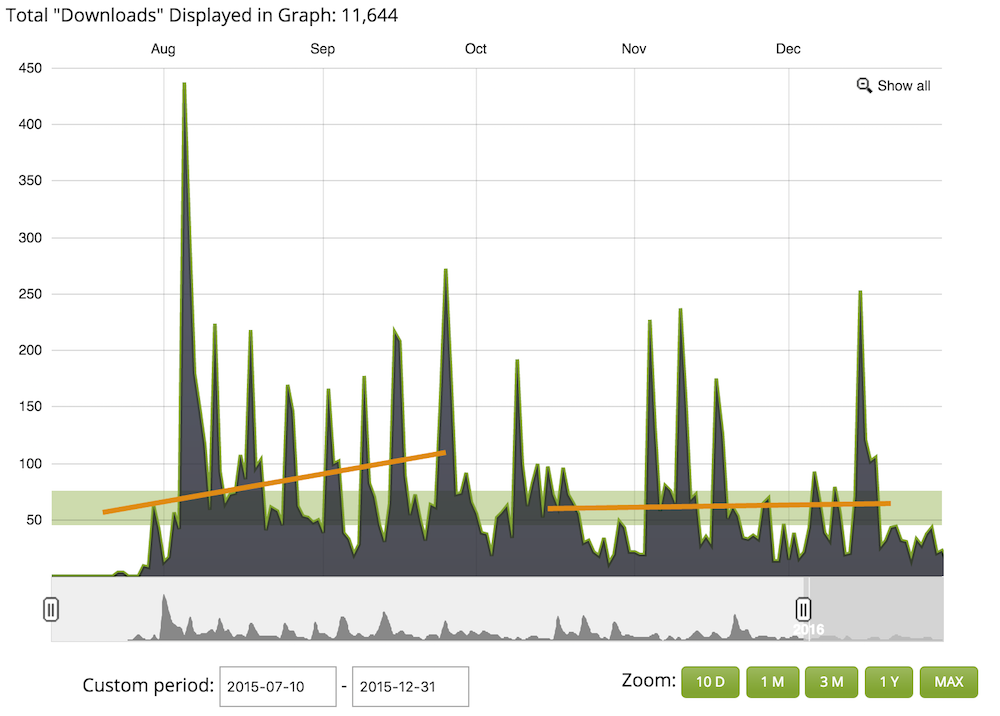Screen dimensions: 1000x716
Task: Click the '300' y-axis value
Action: (x=30, y=238)
